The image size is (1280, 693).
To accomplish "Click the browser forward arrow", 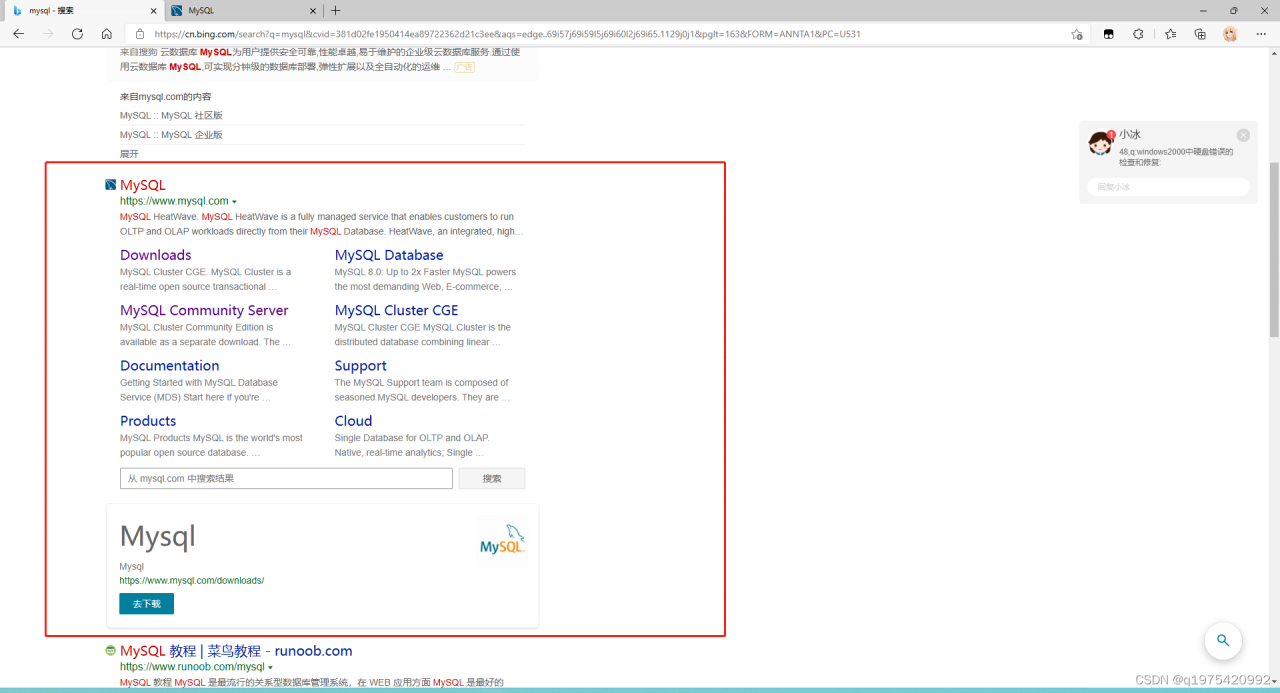I will pos(48,34).
